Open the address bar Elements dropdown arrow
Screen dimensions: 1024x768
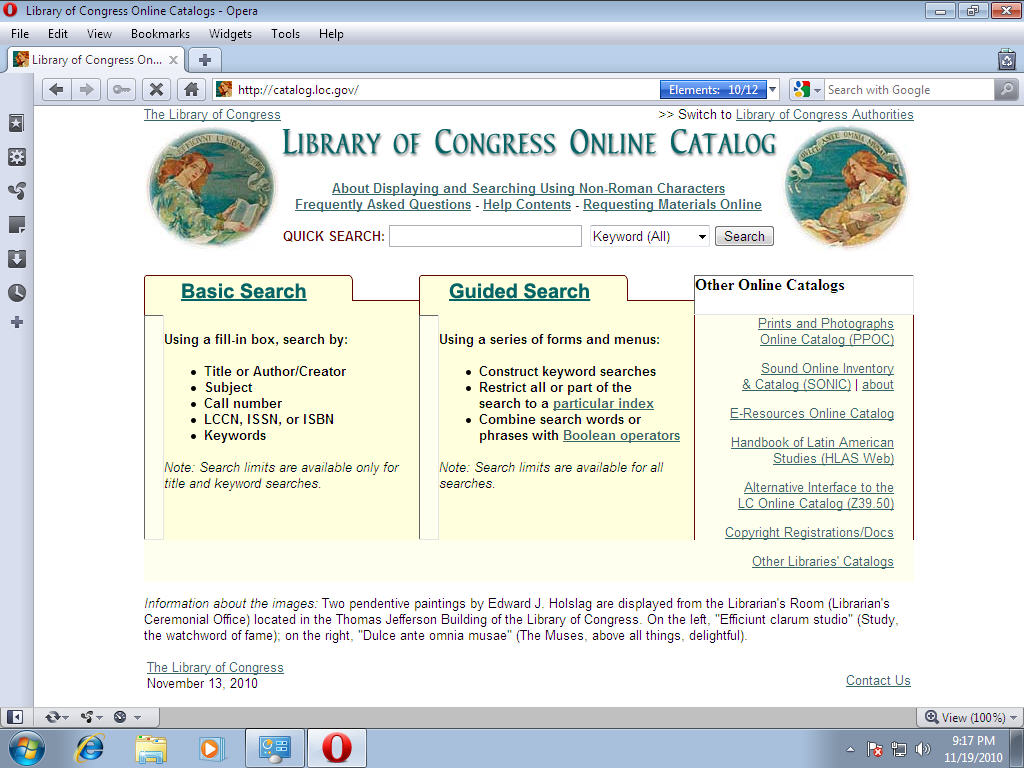pos(773,89)
